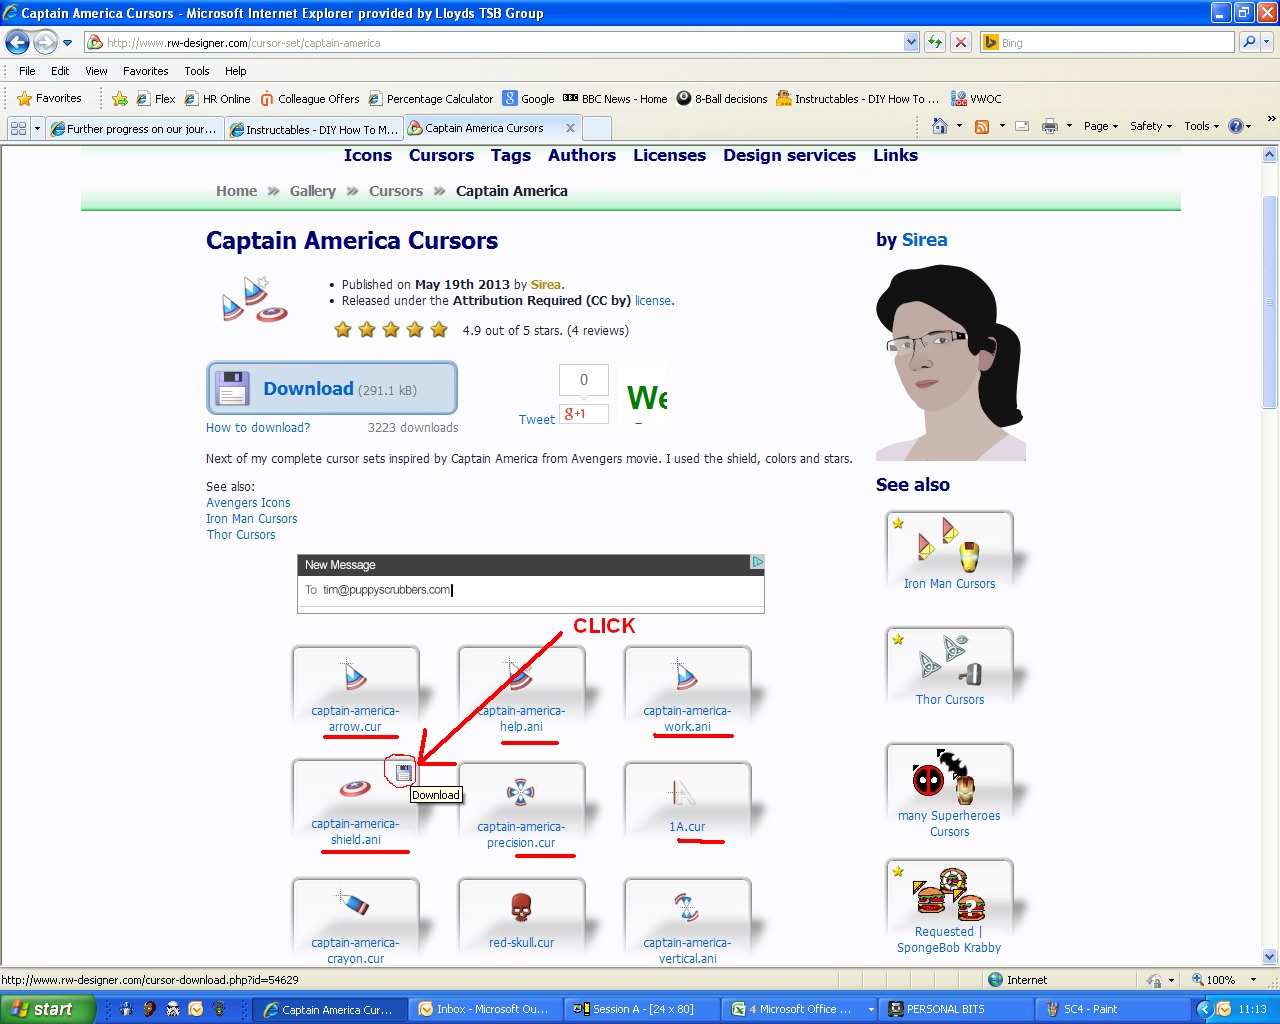Click the Quick Tabs grid icon
This screenshot has height=1024, width=1280.
tap(18, 128)
